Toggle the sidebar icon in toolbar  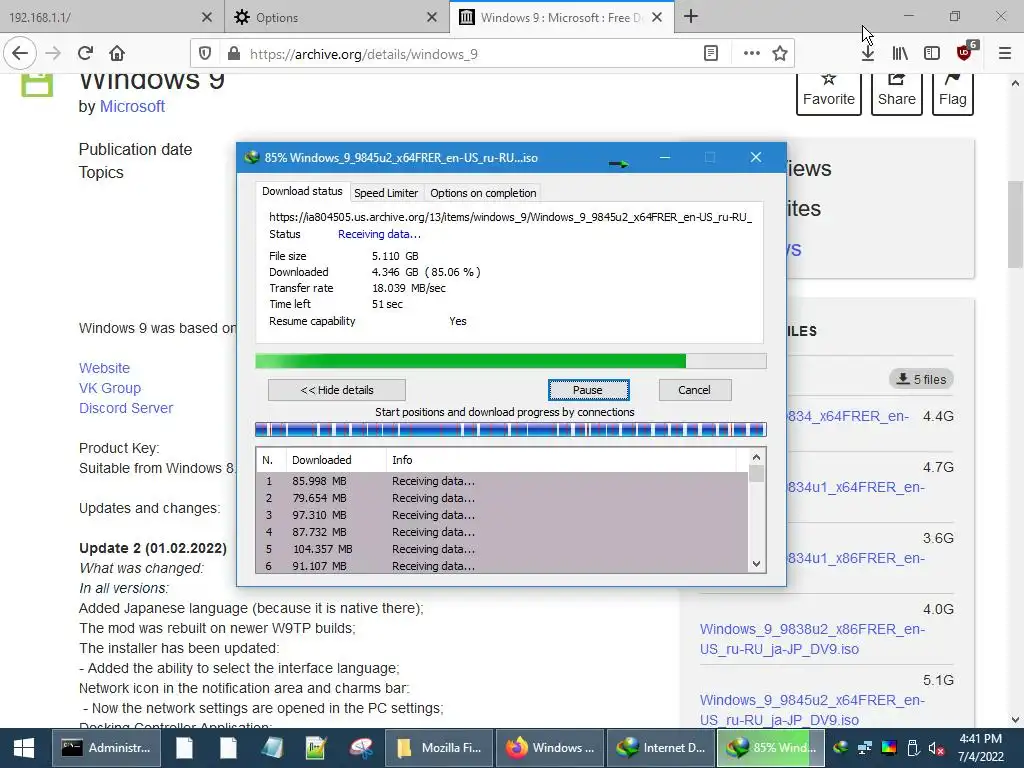click(x=932, y=54)
